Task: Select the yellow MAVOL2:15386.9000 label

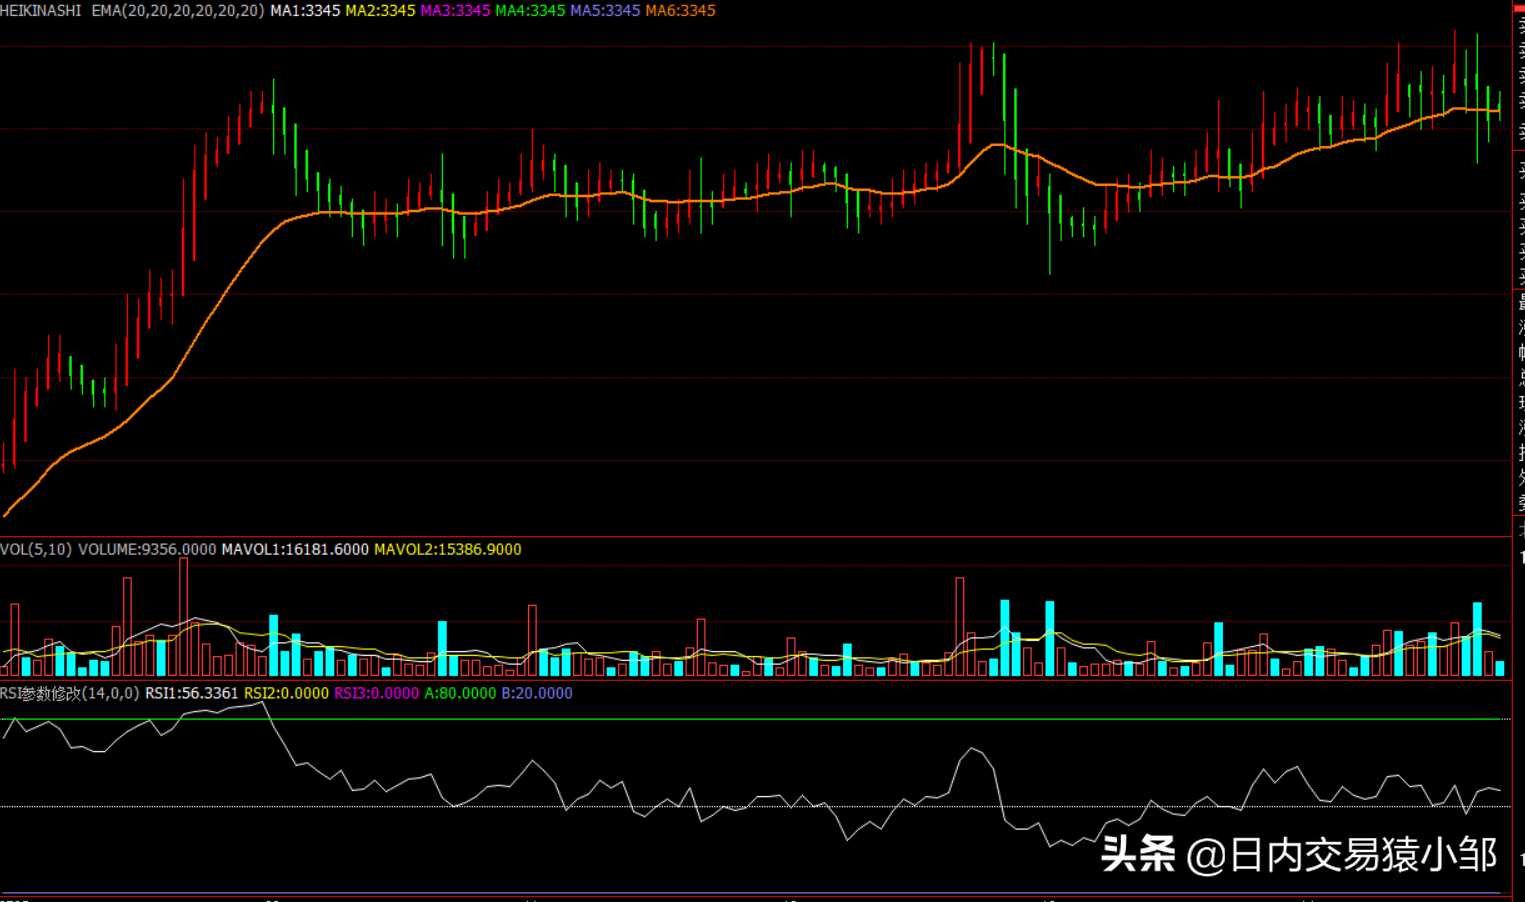Action: click(x=448, y=550)
